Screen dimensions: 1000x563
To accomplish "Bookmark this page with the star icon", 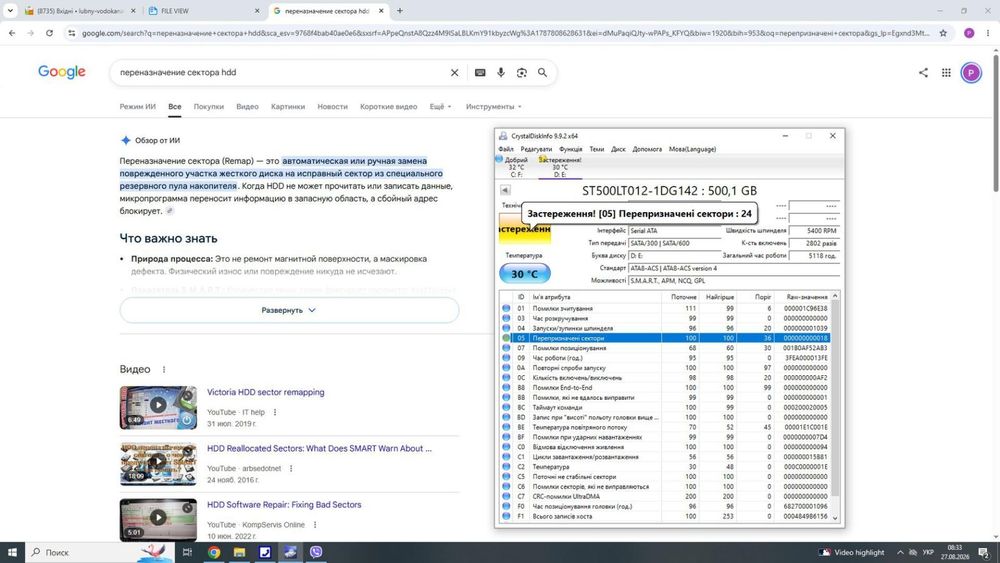I will (x=943, y=33).
